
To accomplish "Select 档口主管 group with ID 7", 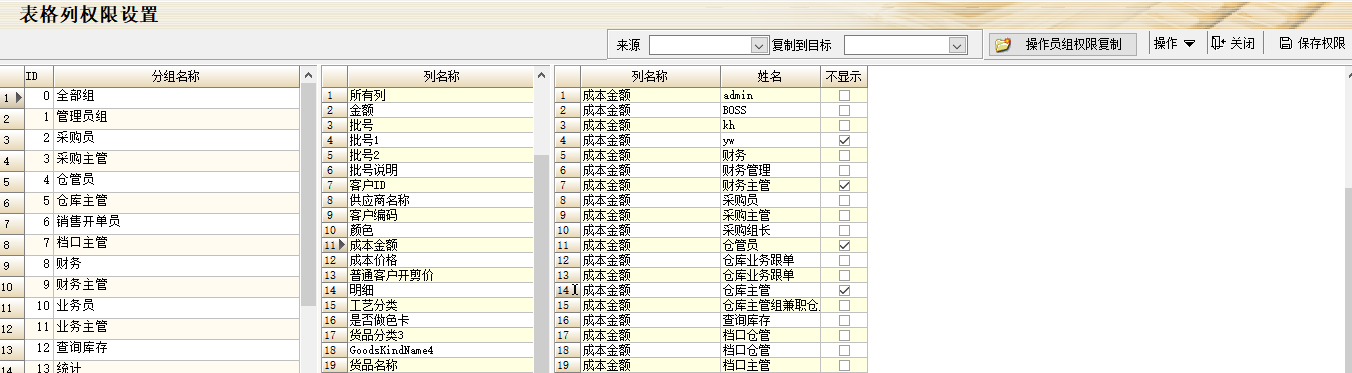I will click(x=176, y=243).
